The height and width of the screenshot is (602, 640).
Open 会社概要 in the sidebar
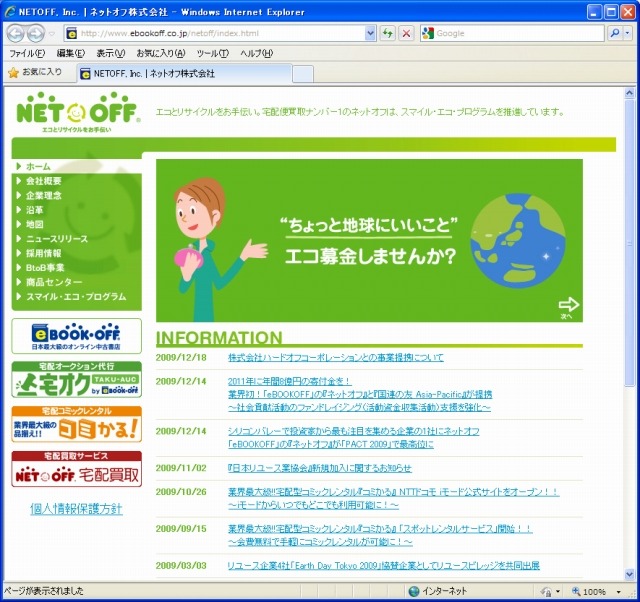pos(43,181)
